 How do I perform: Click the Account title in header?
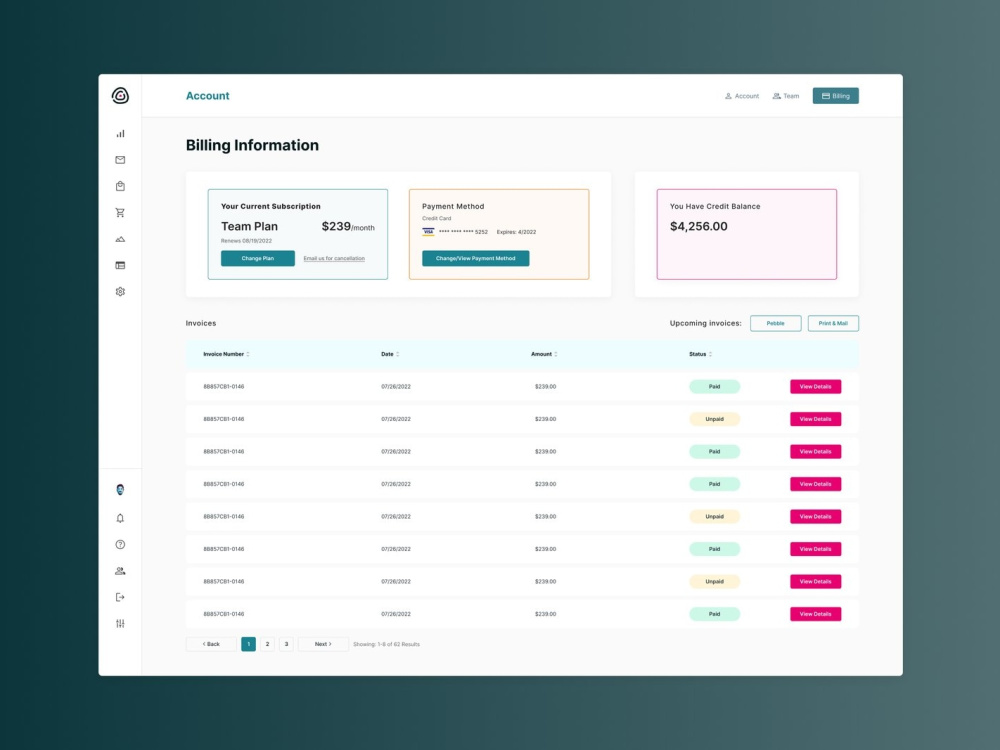point(207,96)
